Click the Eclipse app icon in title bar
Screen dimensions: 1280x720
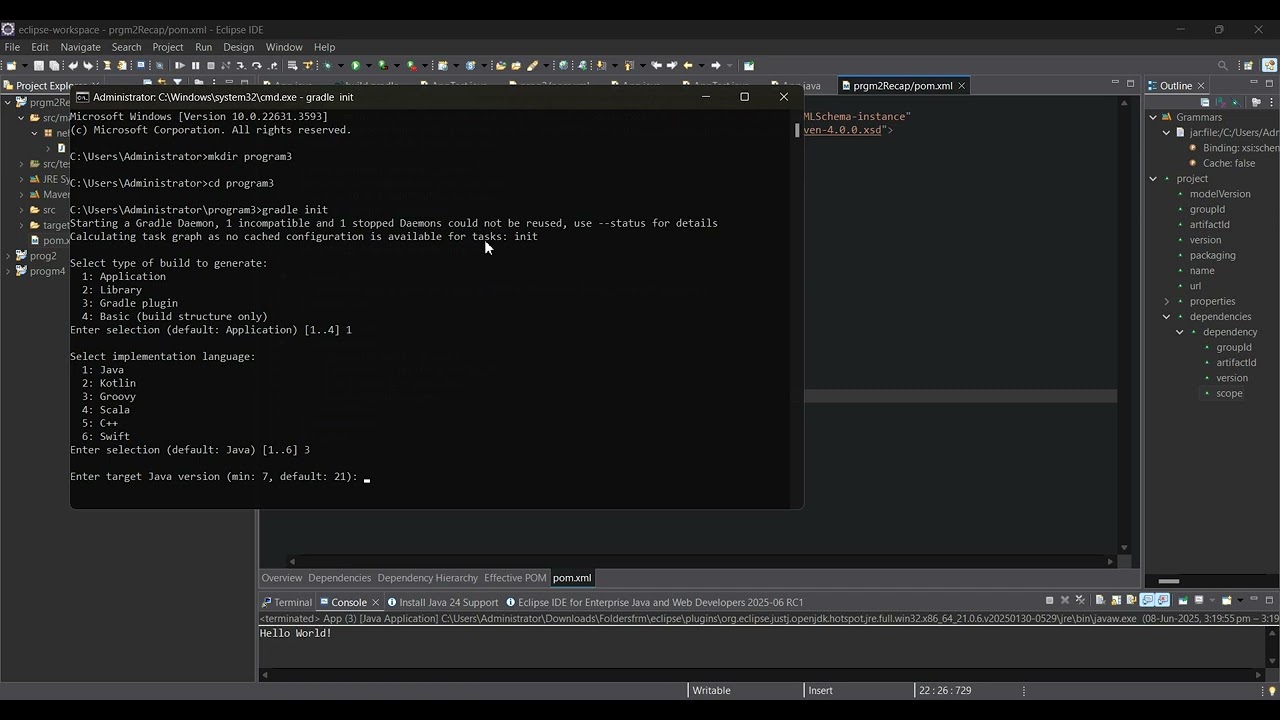click(8, 29)
